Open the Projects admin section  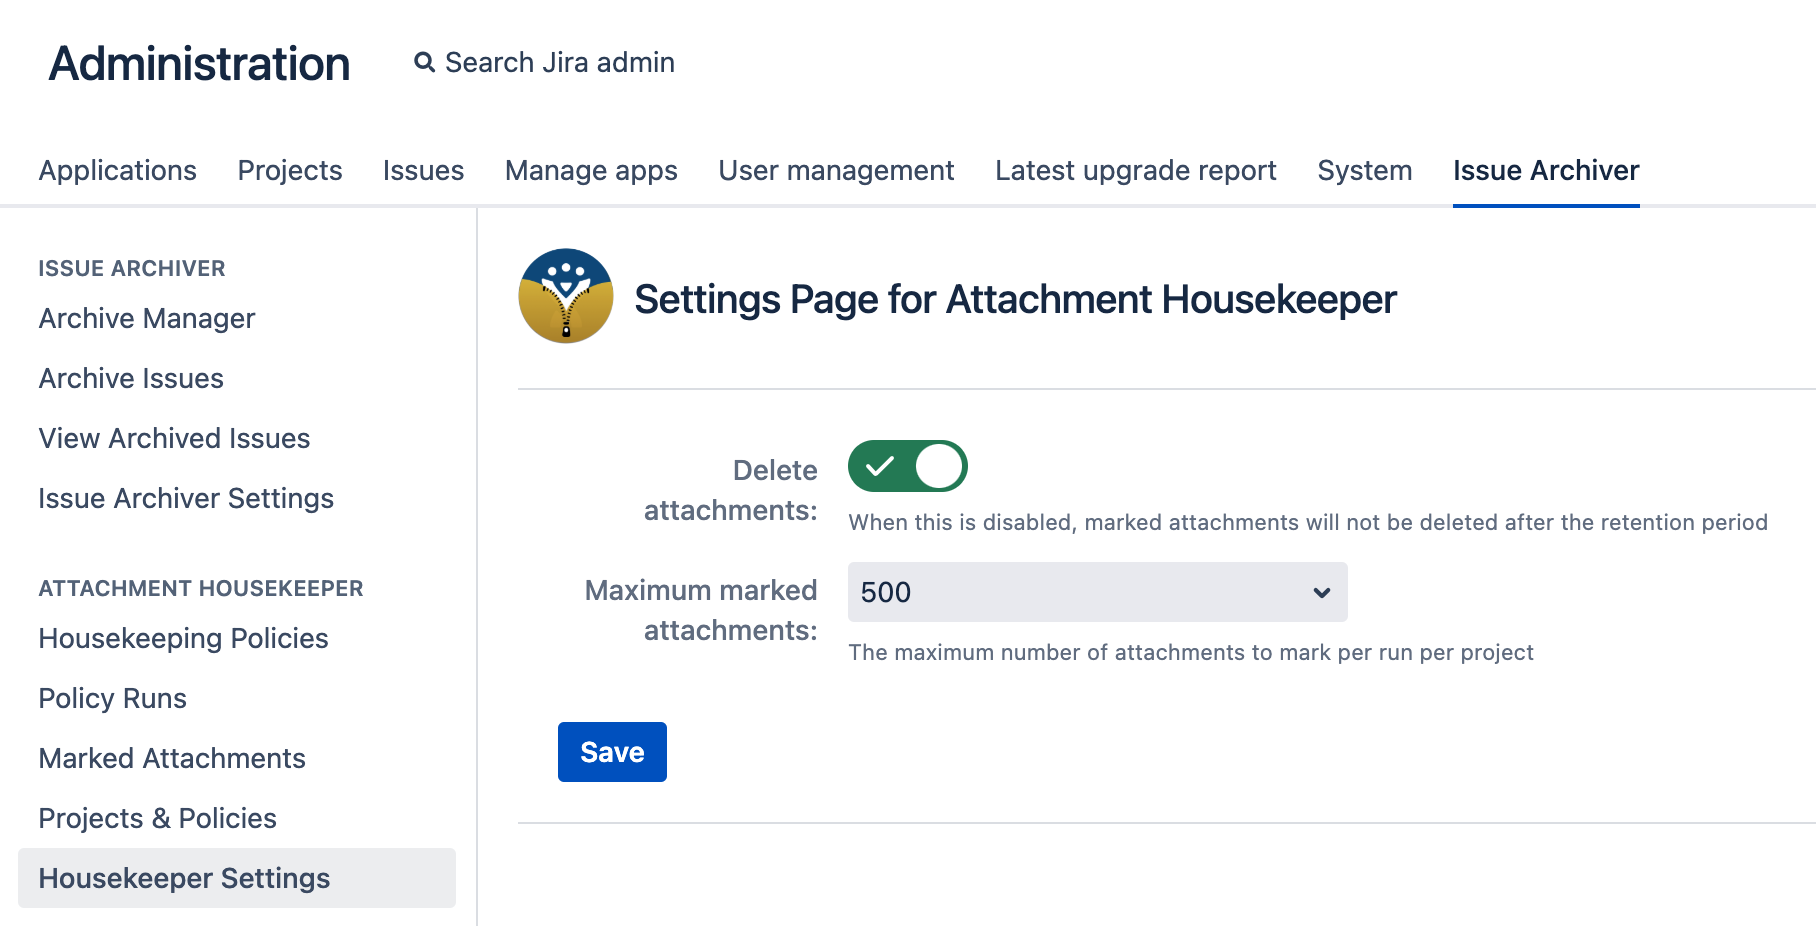pos(289,170)
